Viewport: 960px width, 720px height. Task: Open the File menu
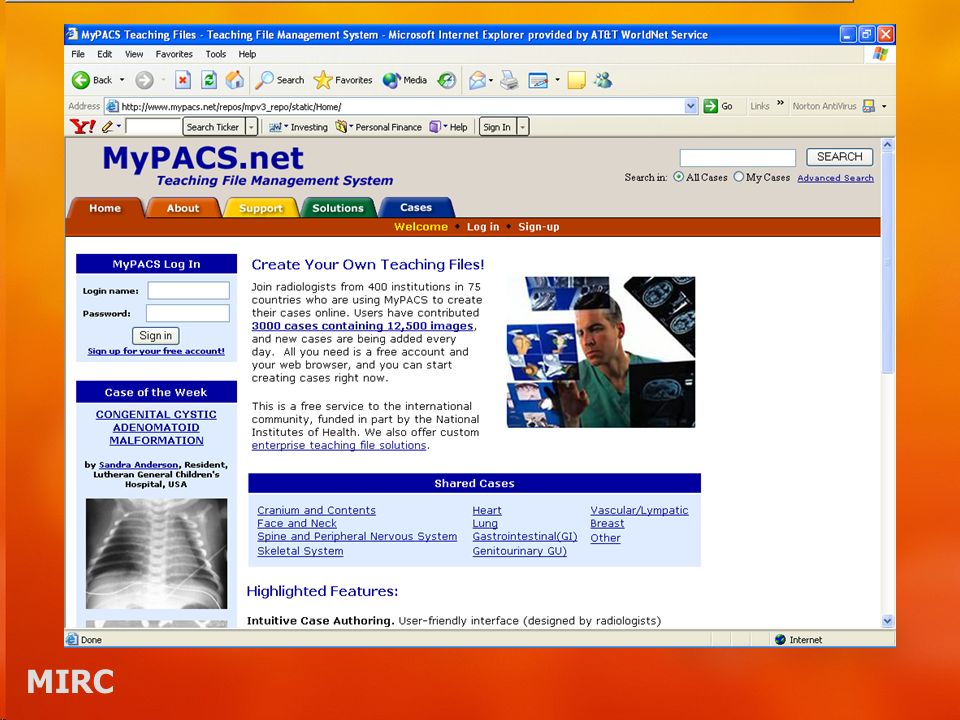tap(78, 54)
